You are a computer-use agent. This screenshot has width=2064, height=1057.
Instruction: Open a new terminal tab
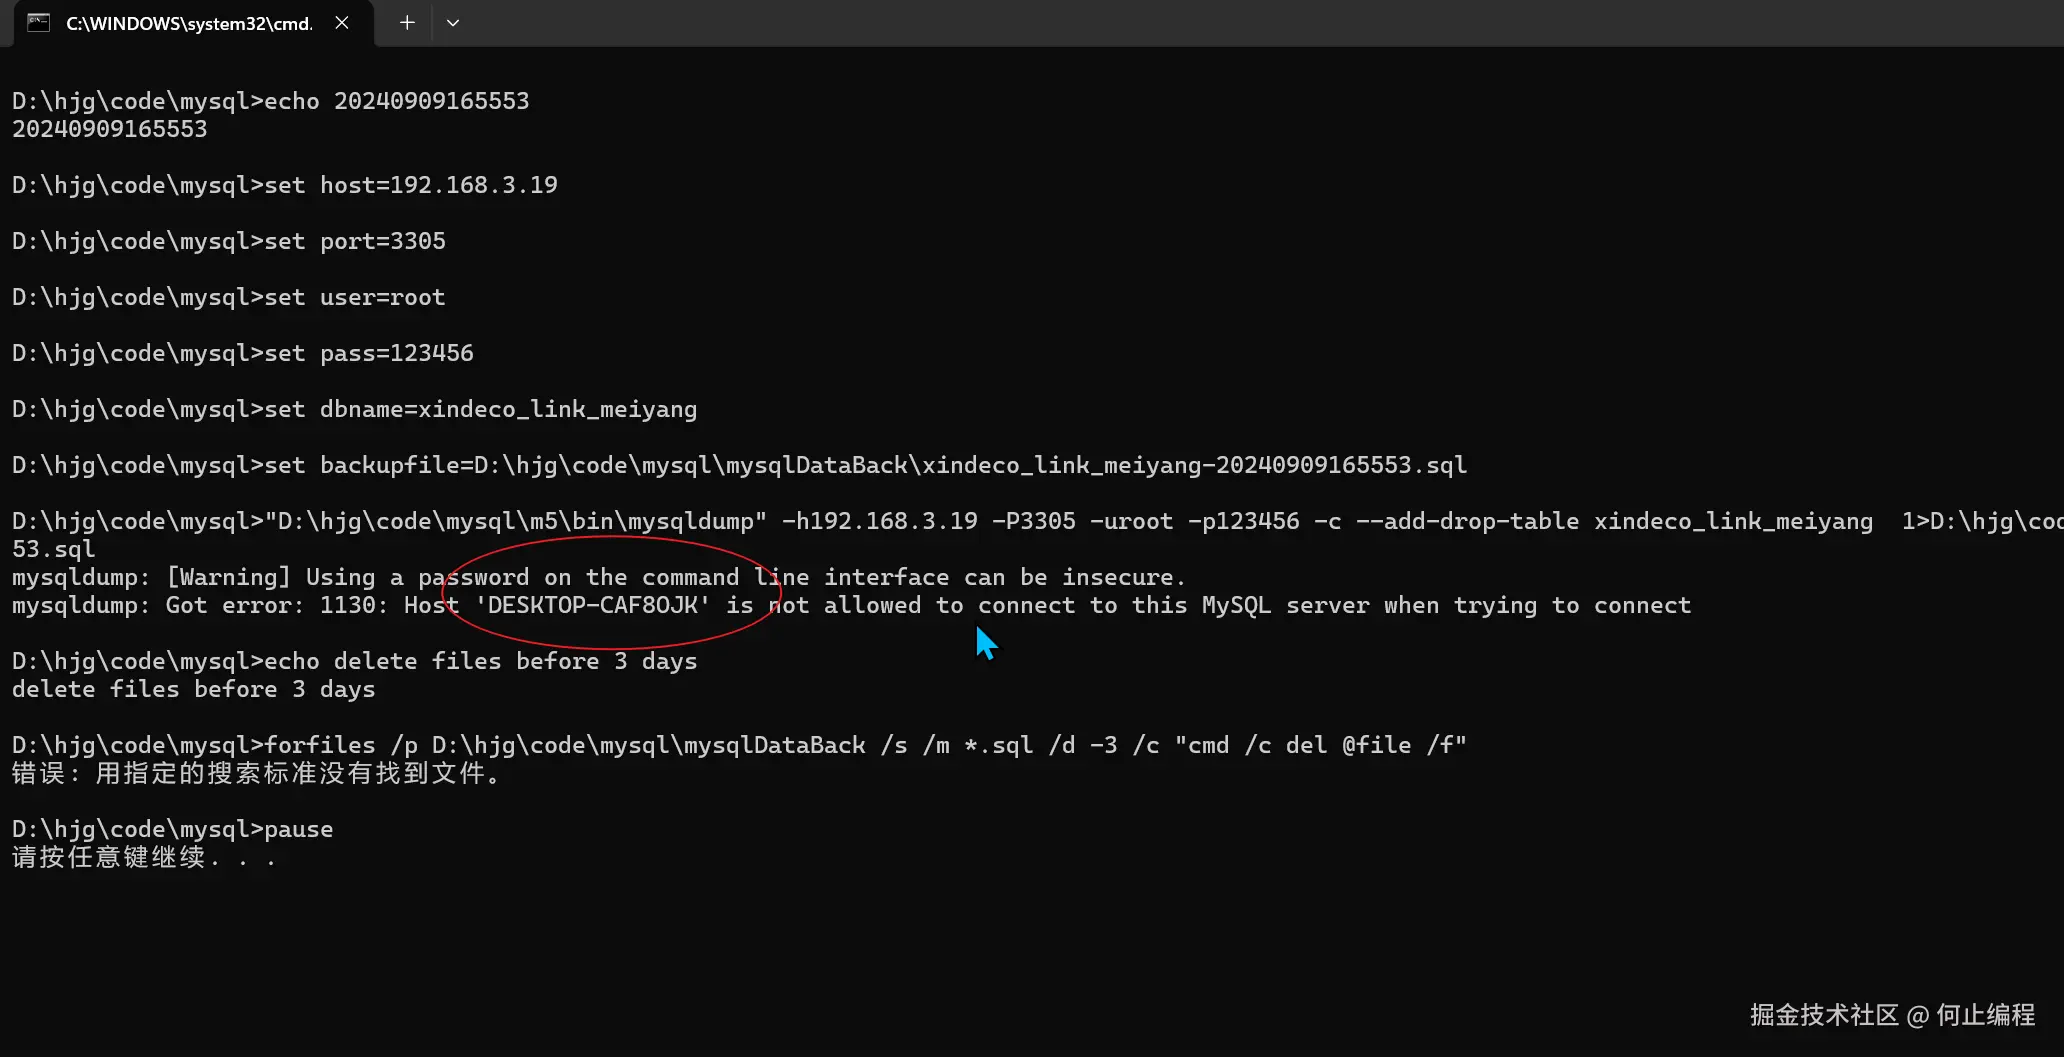click(x=407, y=23)
